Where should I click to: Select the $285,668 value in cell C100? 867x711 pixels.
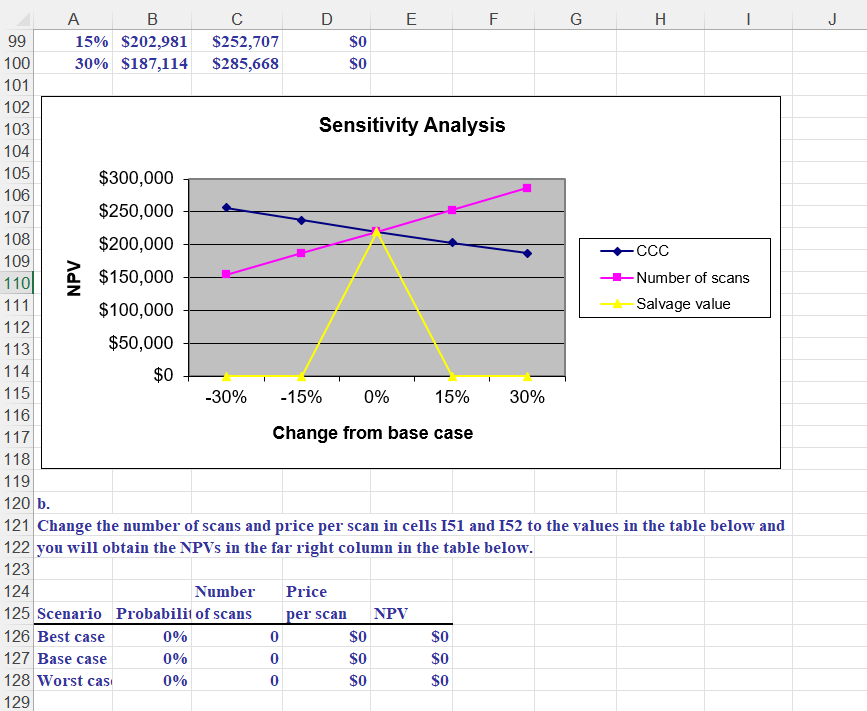(x=246, y=63)
